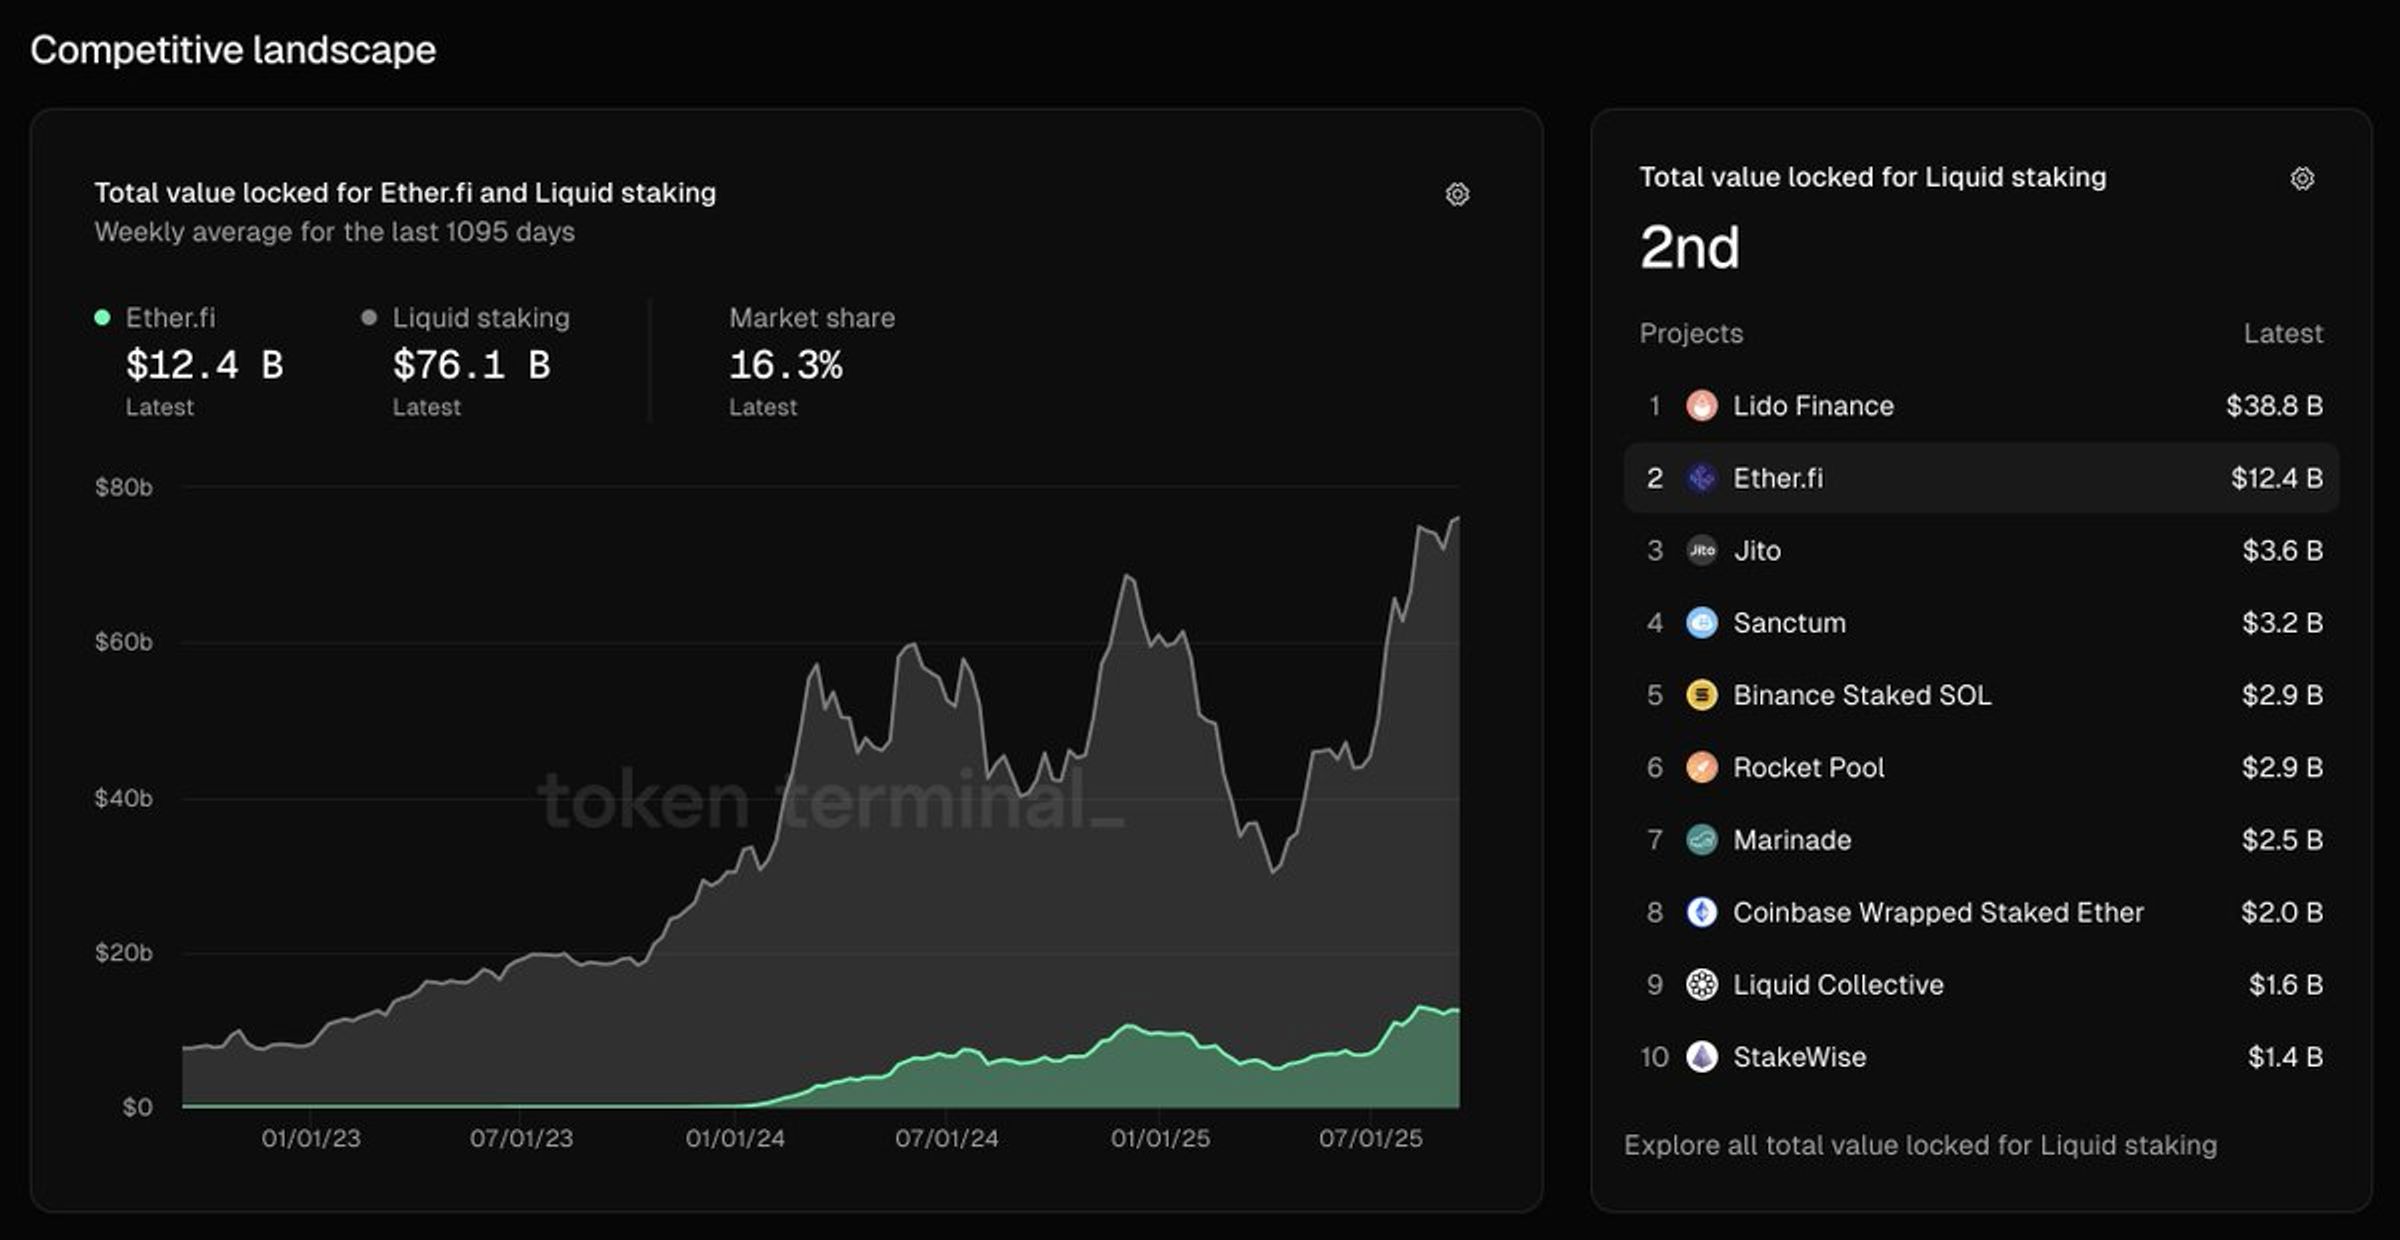Click the Latest column header

(x=2283, y=333)
